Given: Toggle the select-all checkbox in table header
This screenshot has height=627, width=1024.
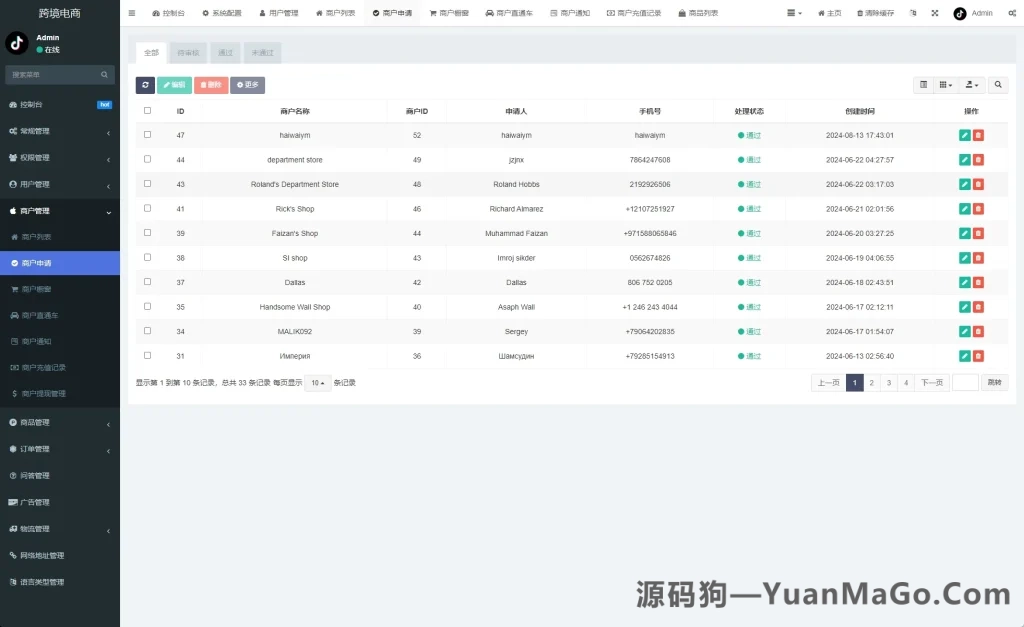Looking at the screenshot, I should pyautogui.click(x=145, y=110).
